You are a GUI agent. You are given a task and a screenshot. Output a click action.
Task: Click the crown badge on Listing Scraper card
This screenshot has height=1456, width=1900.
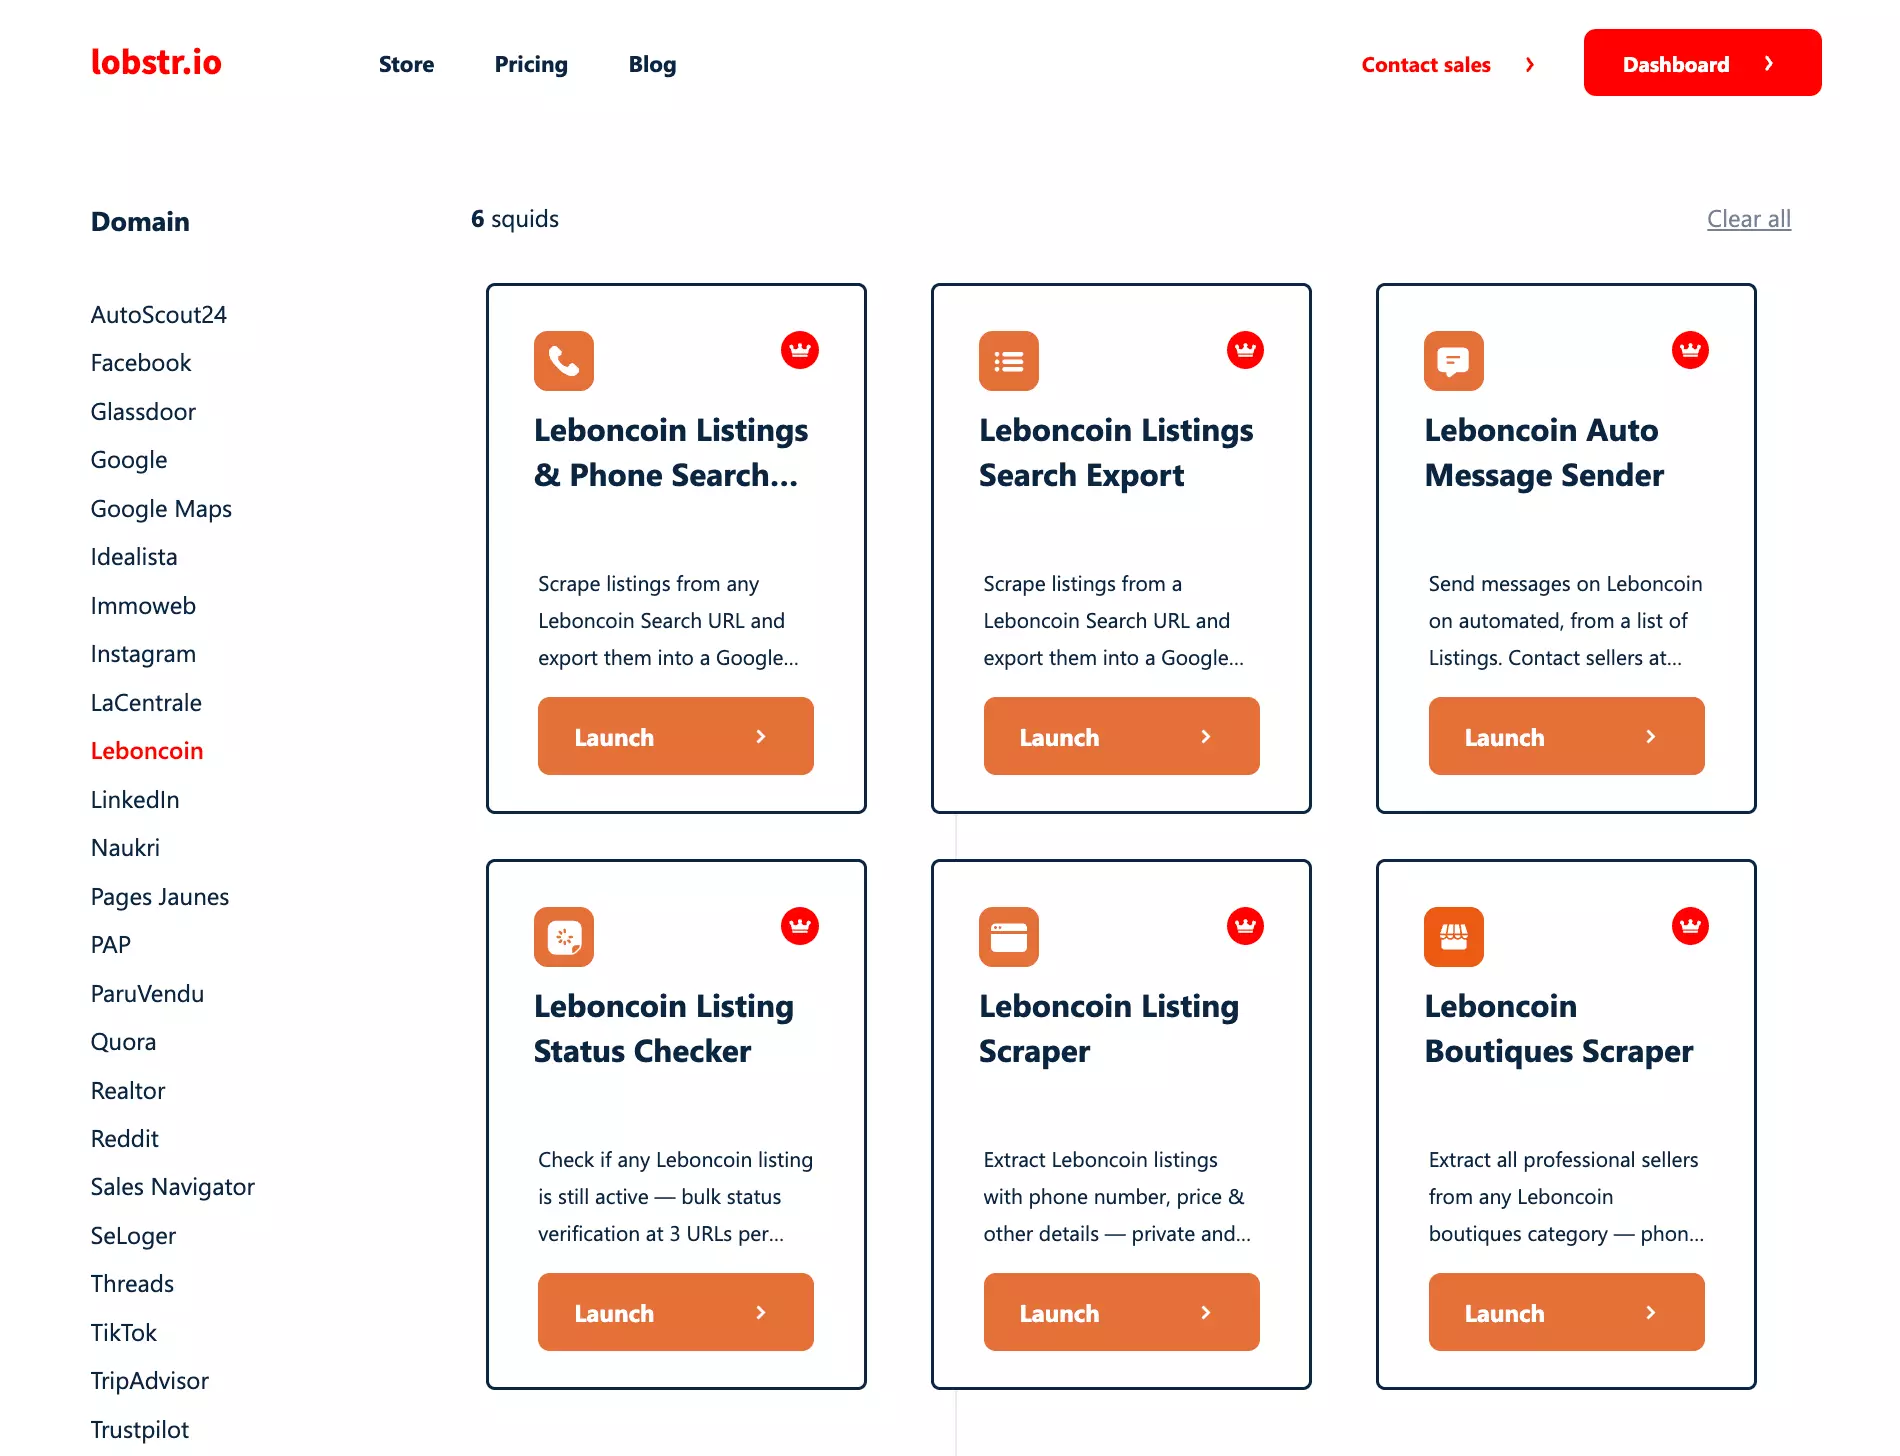click(1245, 926)
